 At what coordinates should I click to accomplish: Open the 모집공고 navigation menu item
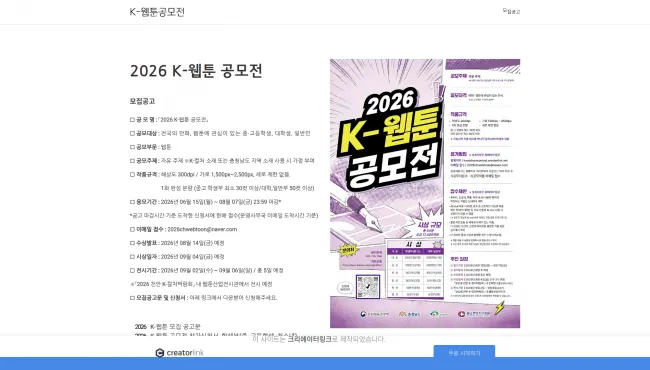(x=512, y=12)
